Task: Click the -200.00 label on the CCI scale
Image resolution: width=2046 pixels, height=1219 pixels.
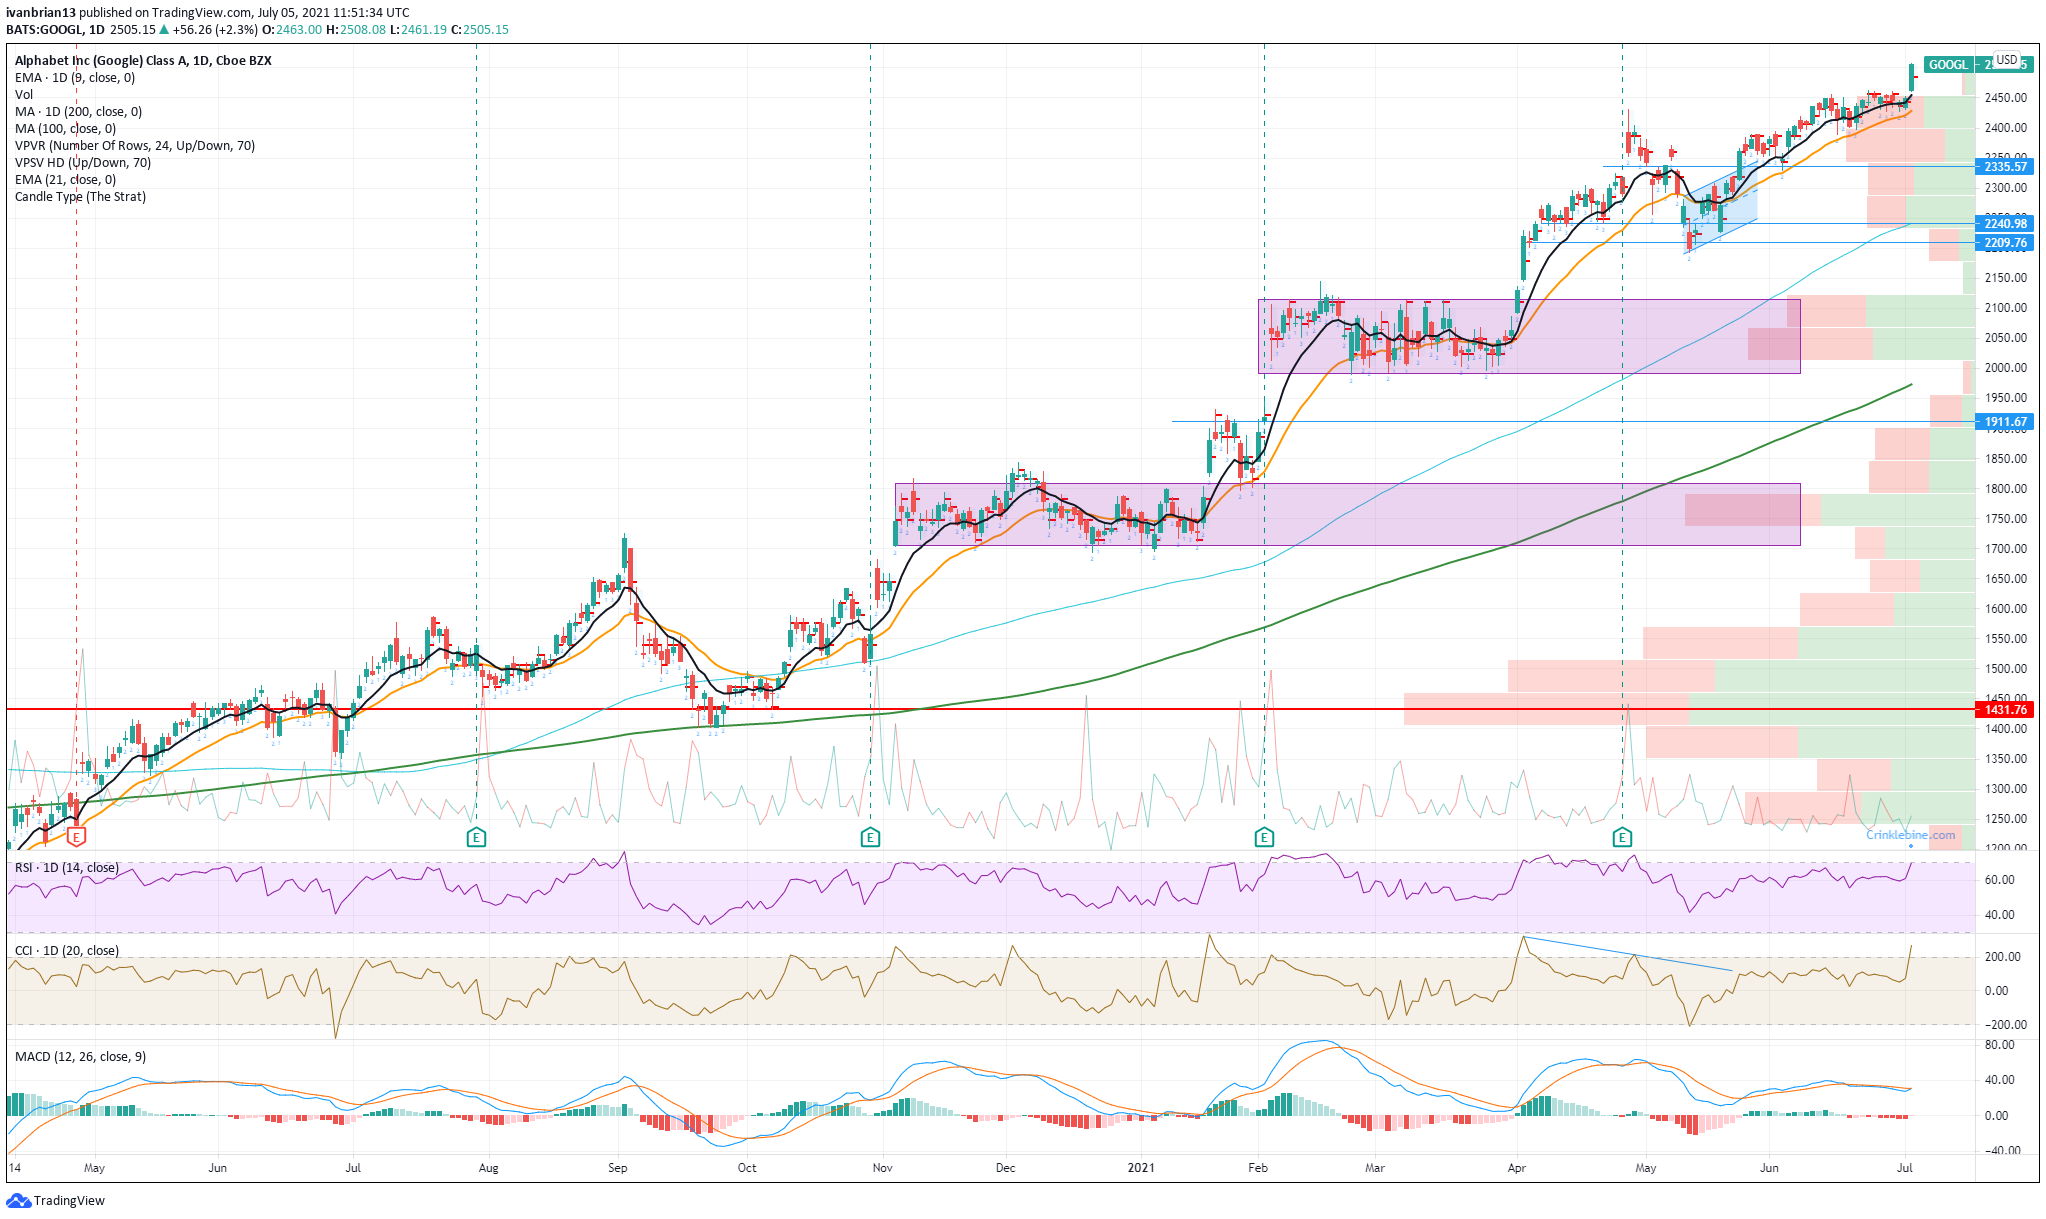Action: (x=2006, y=1024)
